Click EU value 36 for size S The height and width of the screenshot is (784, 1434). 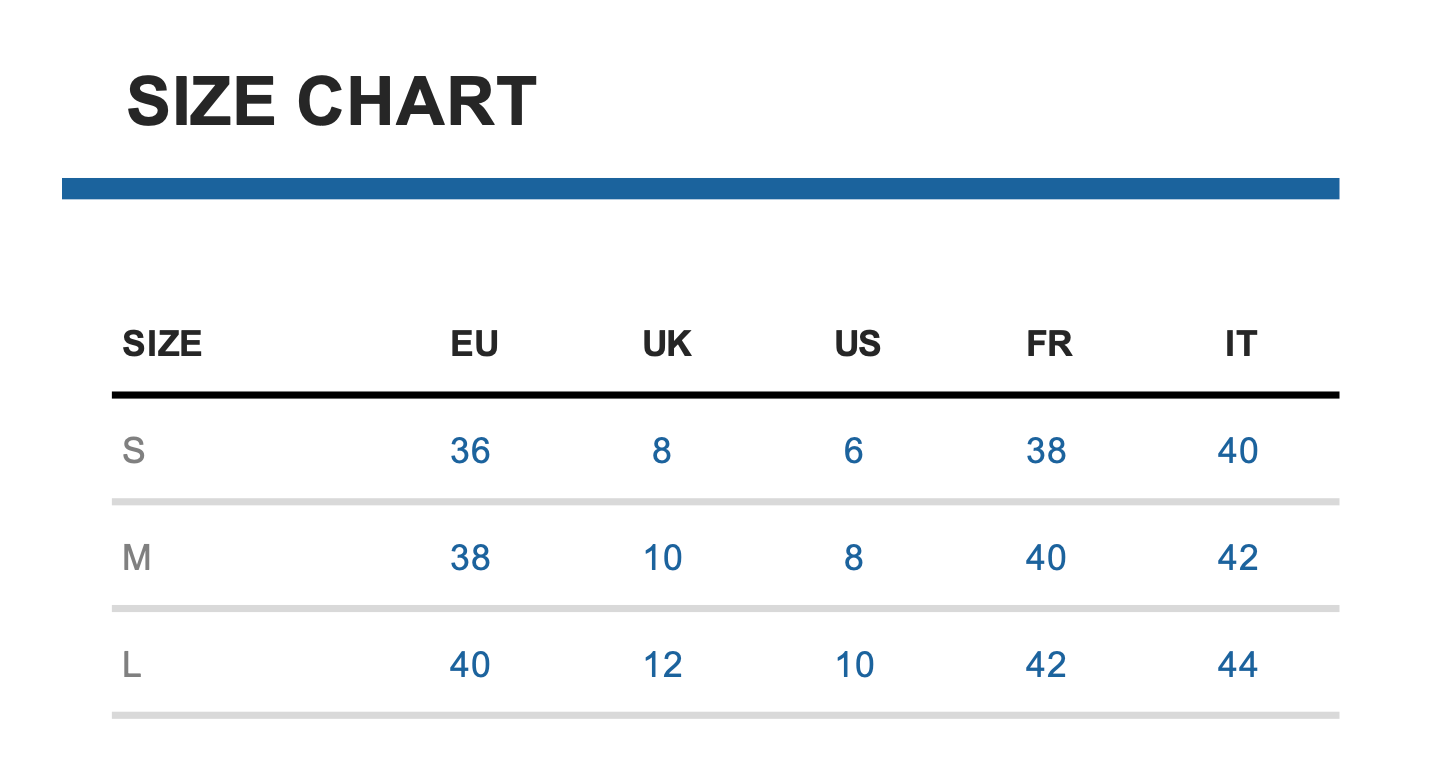click(x=470, y=451)
